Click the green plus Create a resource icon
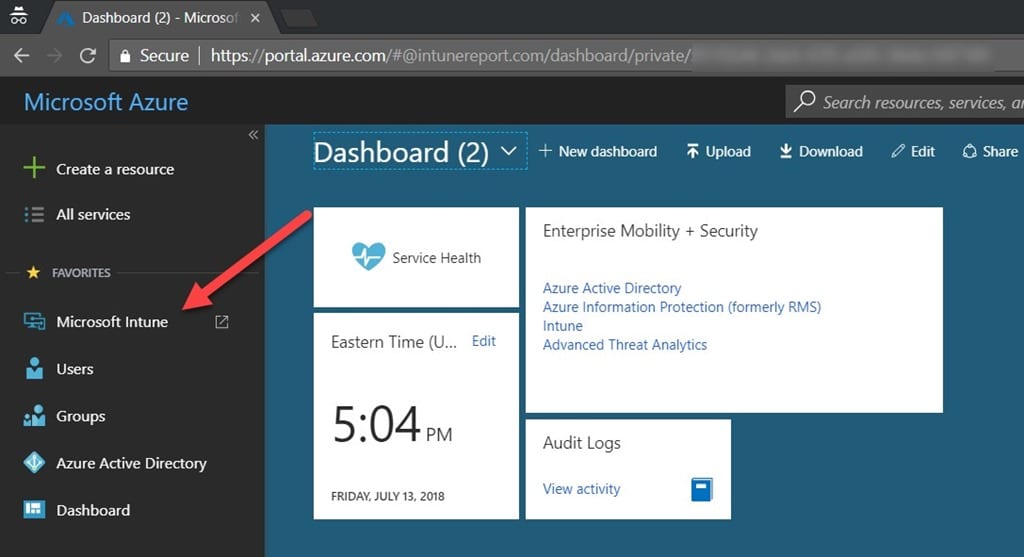 click(x=34, y=169)
